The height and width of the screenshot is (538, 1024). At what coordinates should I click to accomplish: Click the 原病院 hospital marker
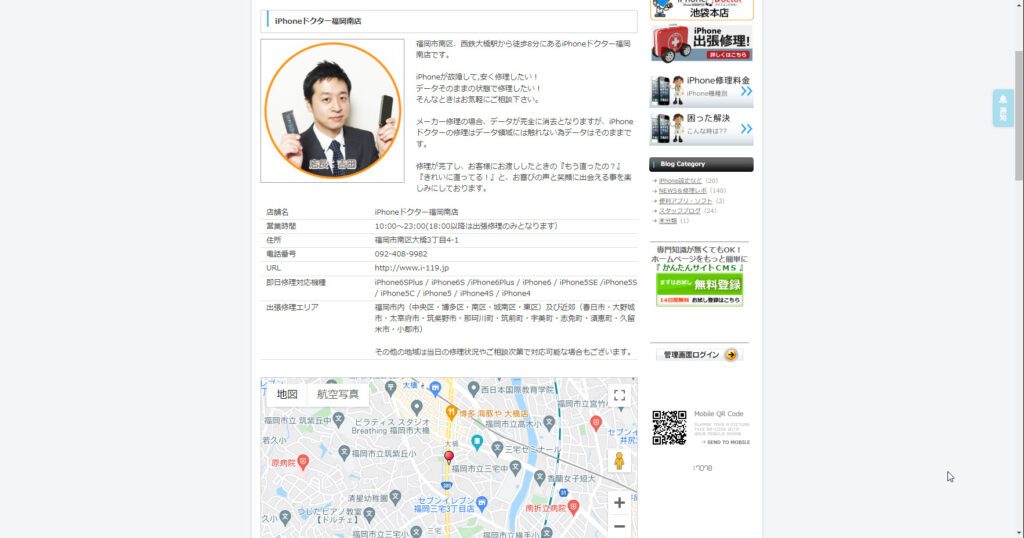(303, 462)
